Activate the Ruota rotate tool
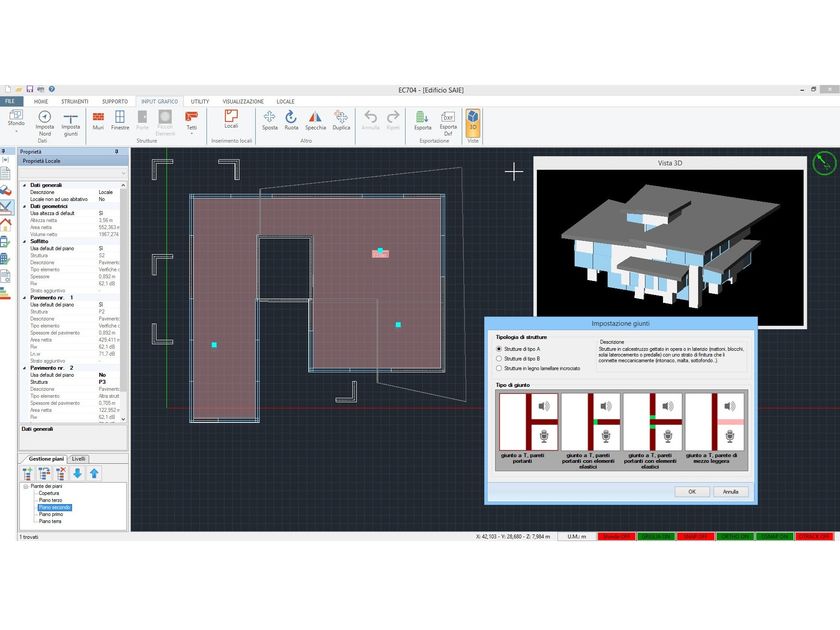 [x=291, y=121]
